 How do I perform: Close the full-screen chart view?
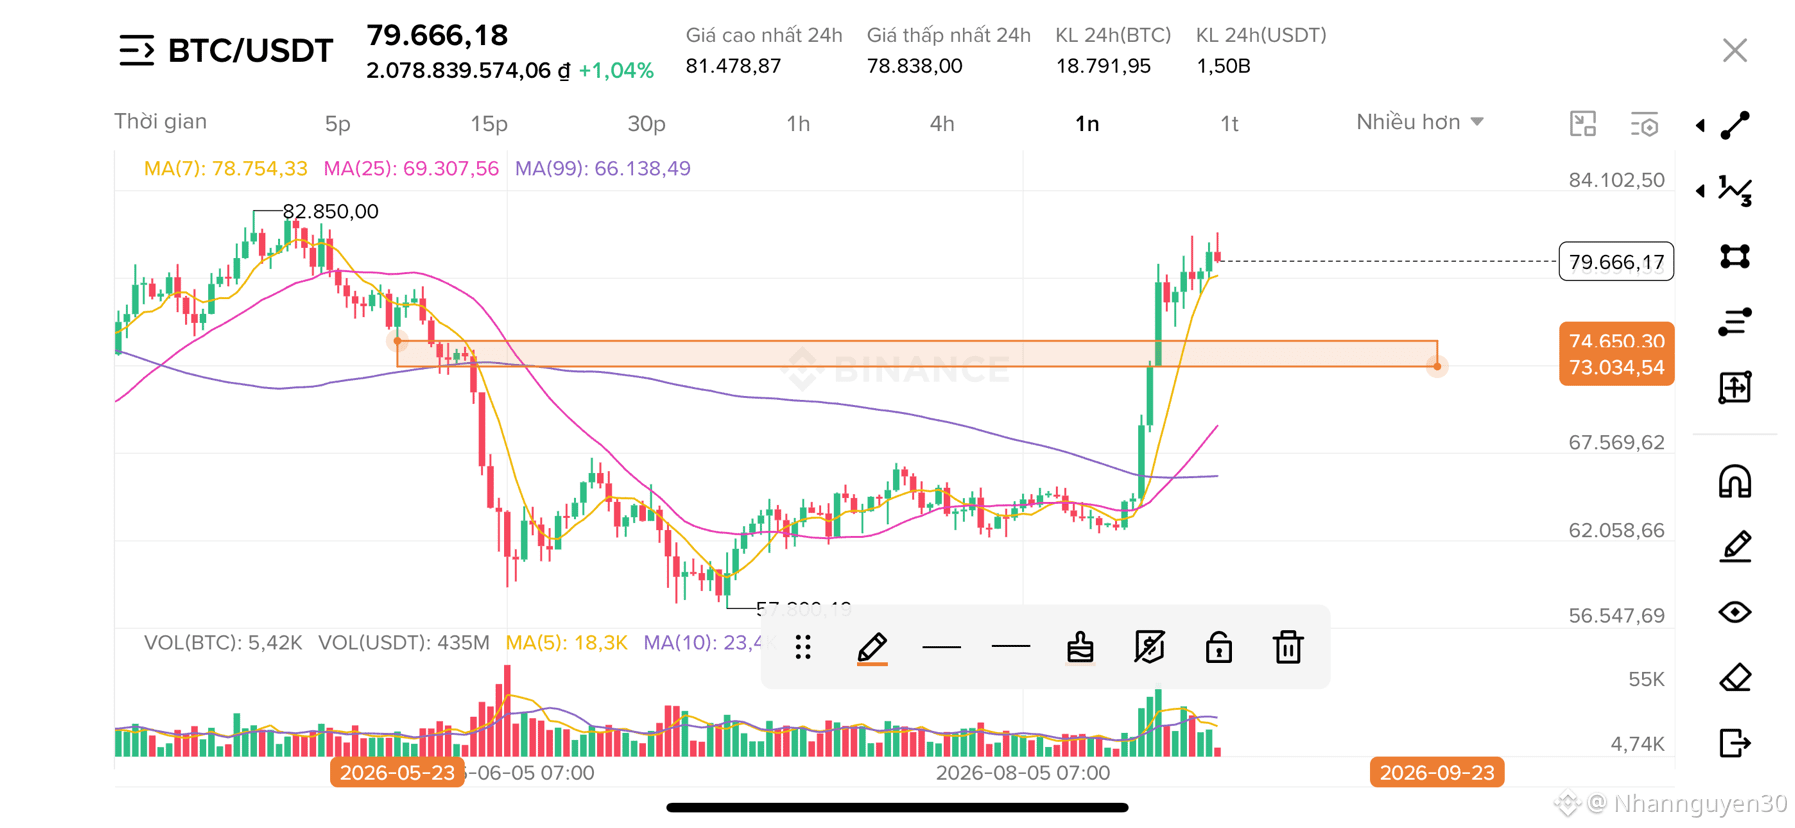tap(1735, 50)
